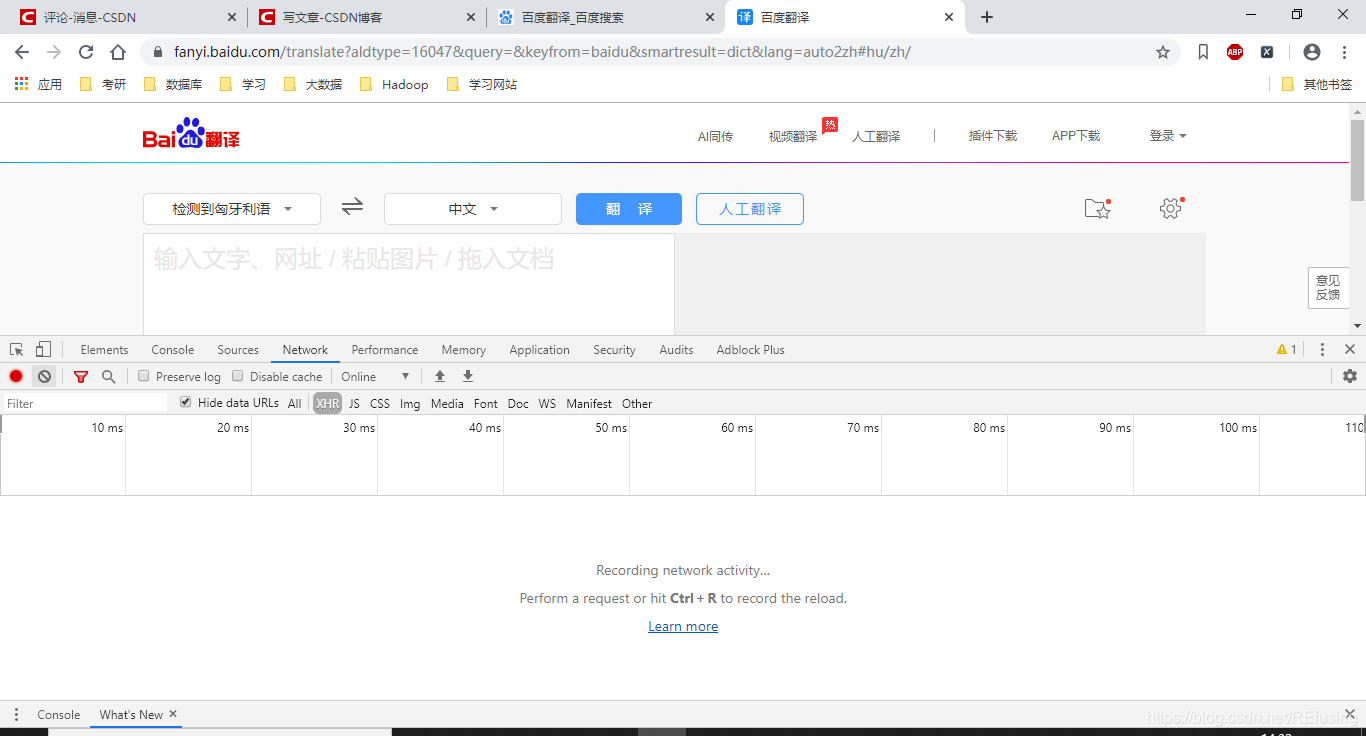Open the Network panel settings gear
The width and height of the screenshot is (1366, 736).
coord(1350,376)
